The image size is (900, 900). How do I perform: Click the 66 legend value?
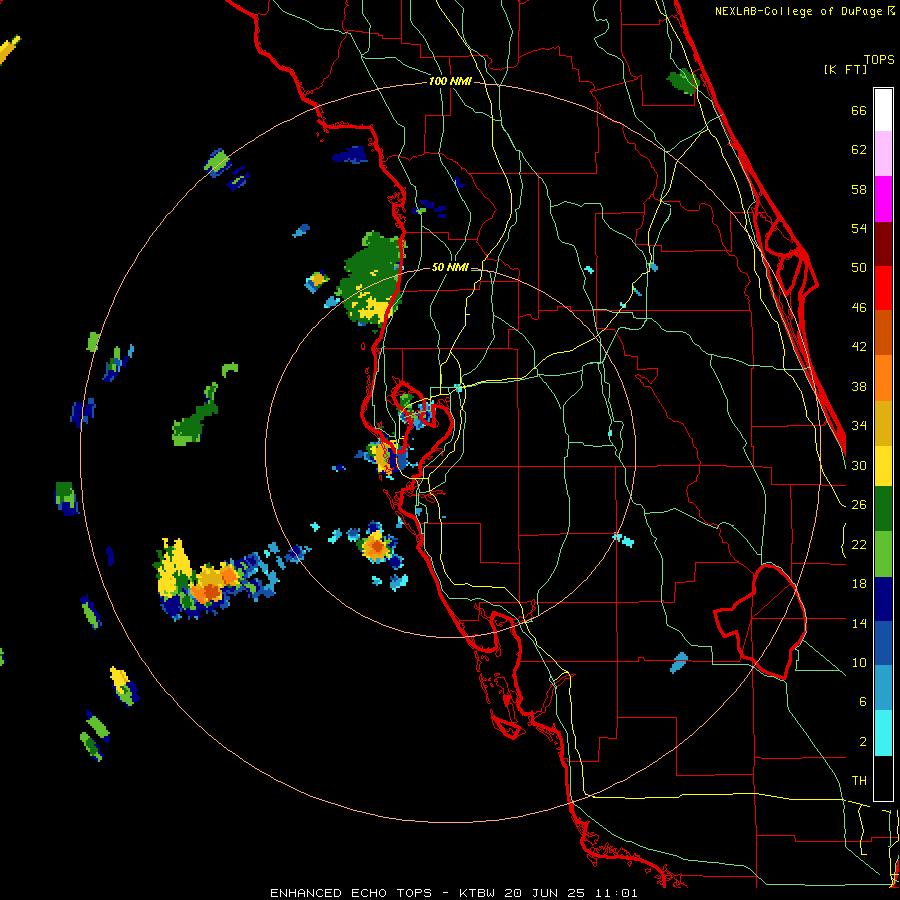(x=859, y=111)
